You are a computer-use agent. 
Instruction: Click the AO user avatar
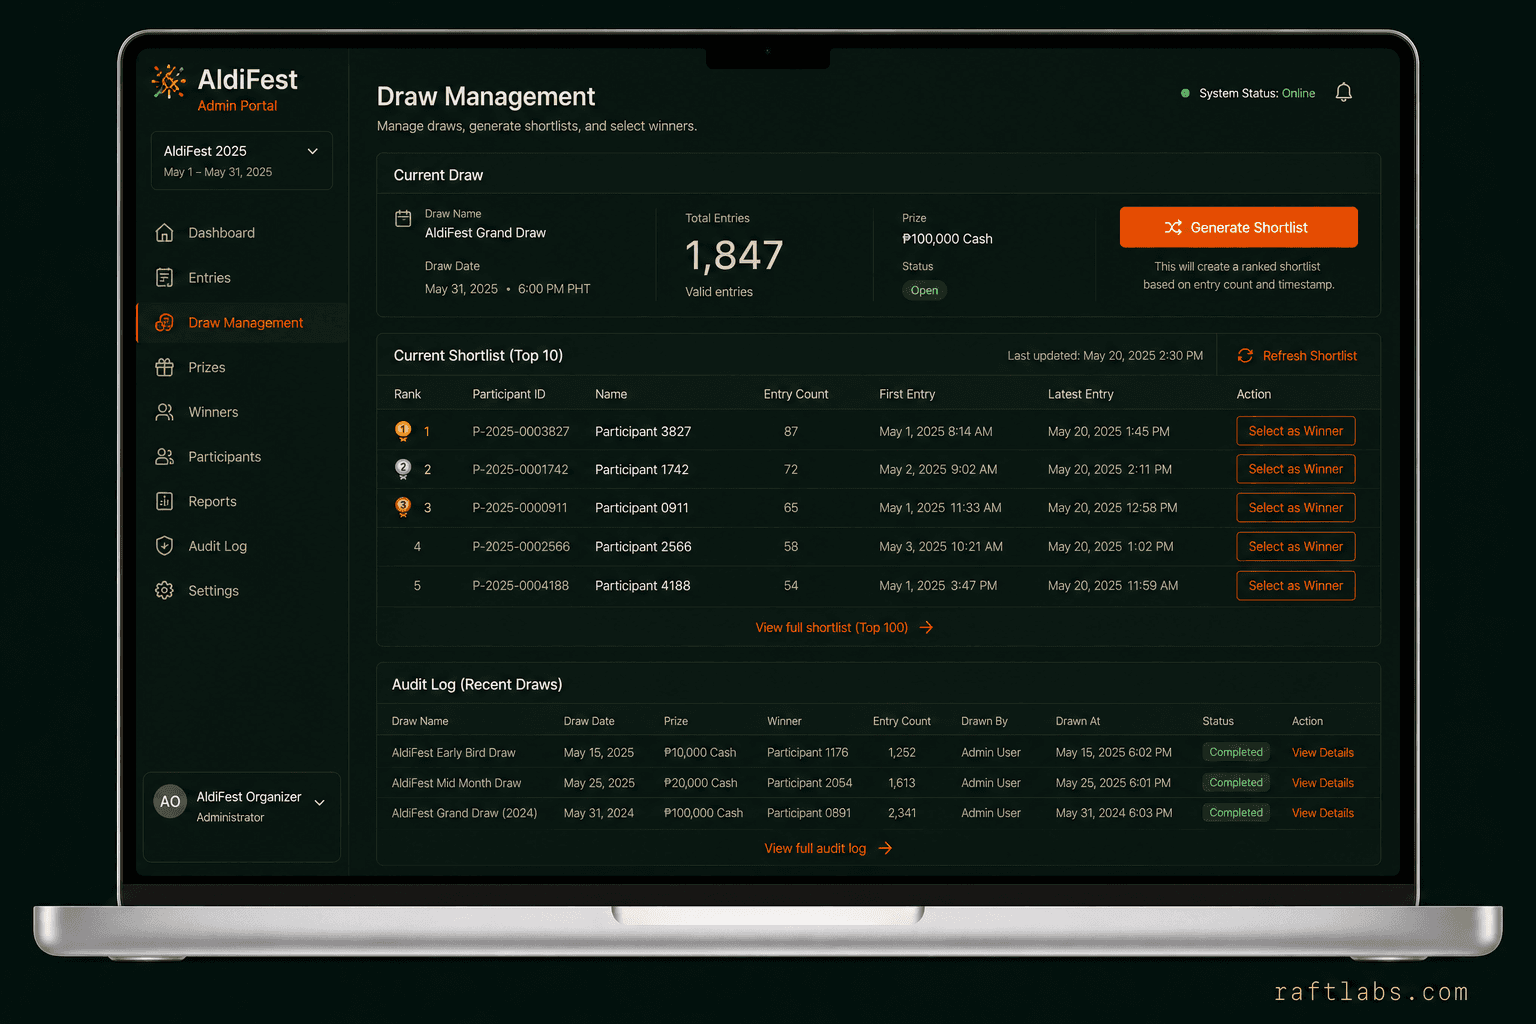[170, 802]
